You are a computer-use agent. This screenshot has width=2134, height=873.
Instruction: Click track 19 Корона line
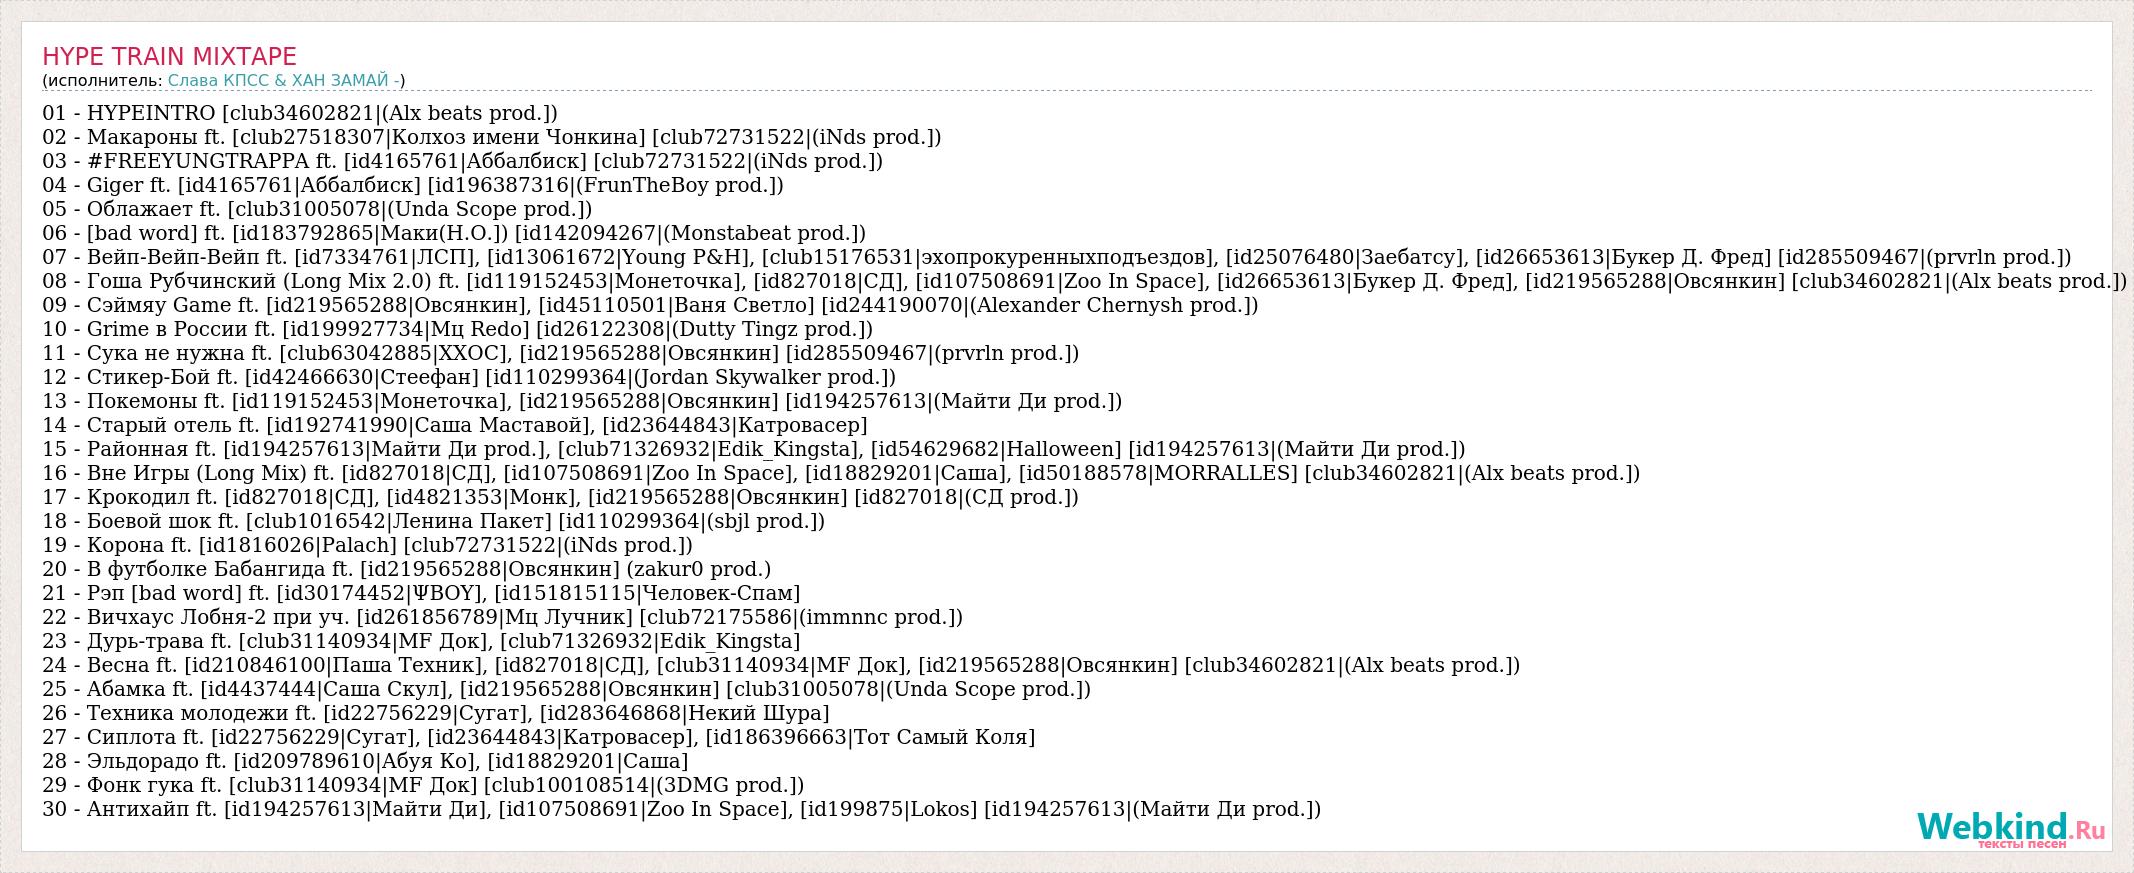coord(367,545)
